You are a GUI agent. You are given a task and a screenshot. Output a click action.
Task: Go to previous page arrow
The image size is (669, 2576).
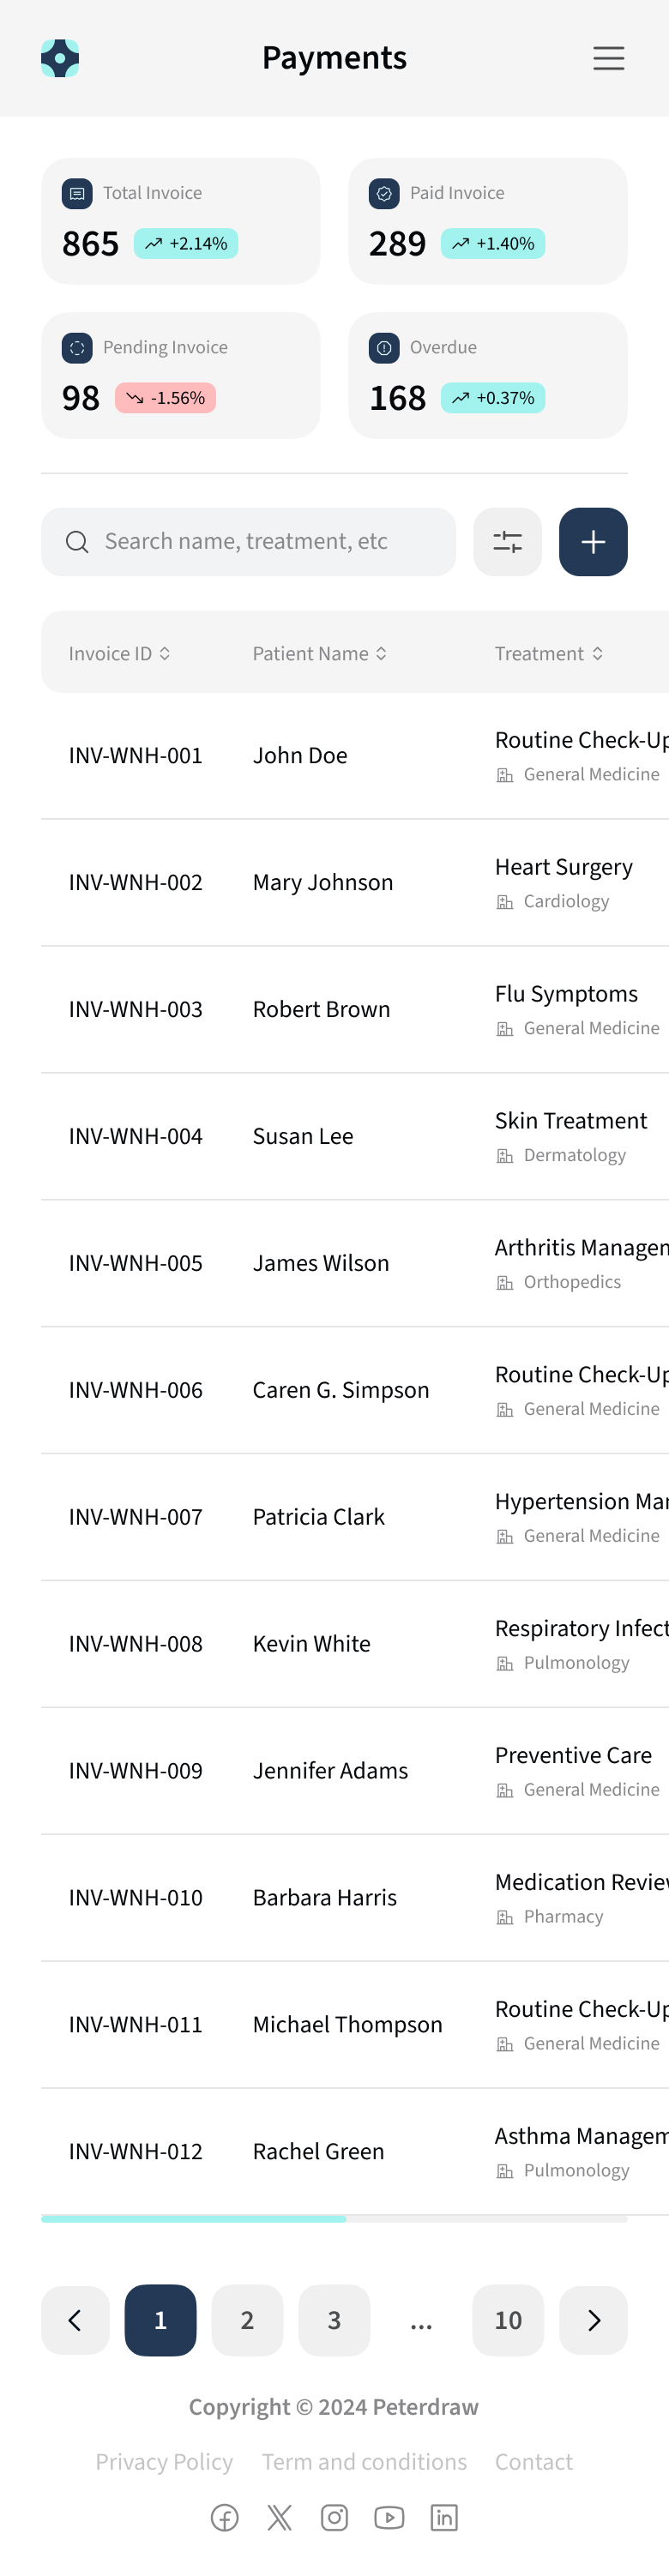tap(75, 2320)
